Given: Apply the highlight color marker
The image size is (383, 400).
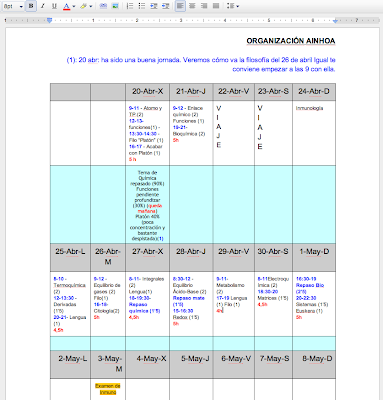Looking at the screenshot, I should click(83, 6).
